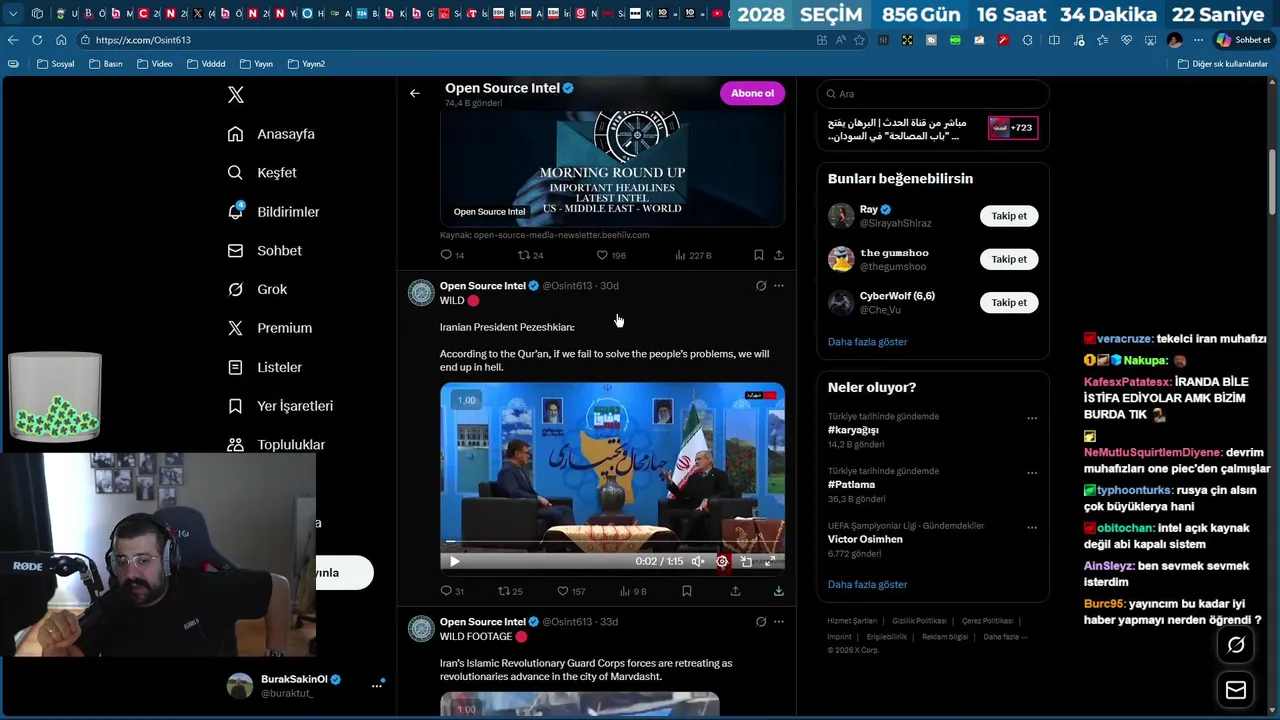Open floating messages envelope button
Screen dimensions: 1280x720
(1236, 690)
